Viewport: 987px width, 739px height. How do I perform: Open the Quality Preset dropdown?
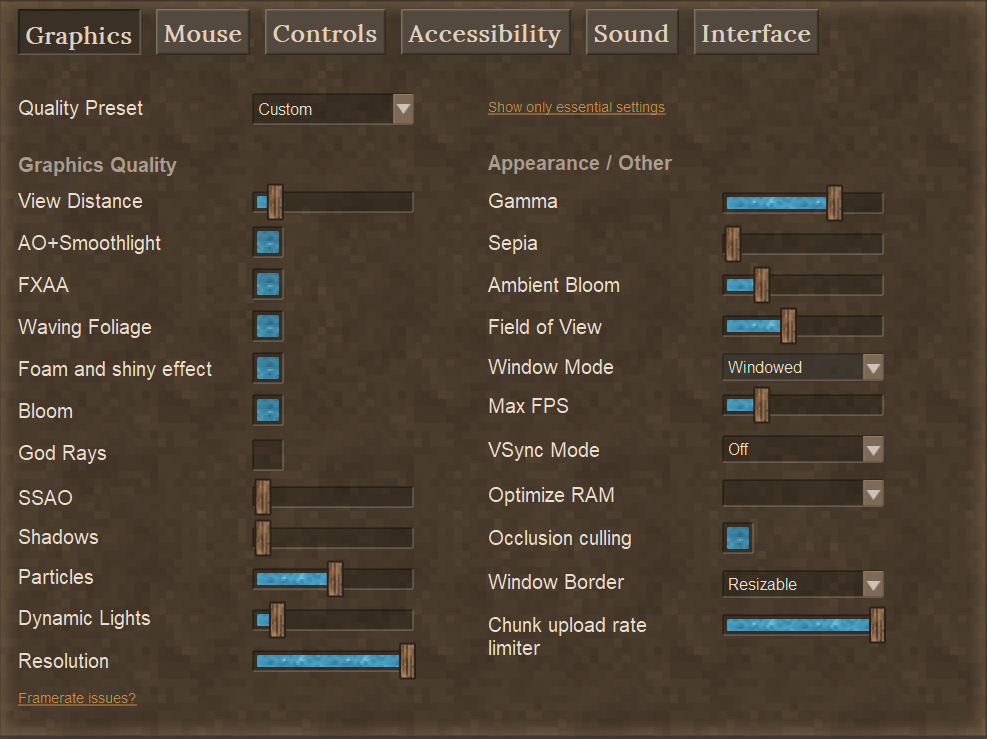click(333, 109)
